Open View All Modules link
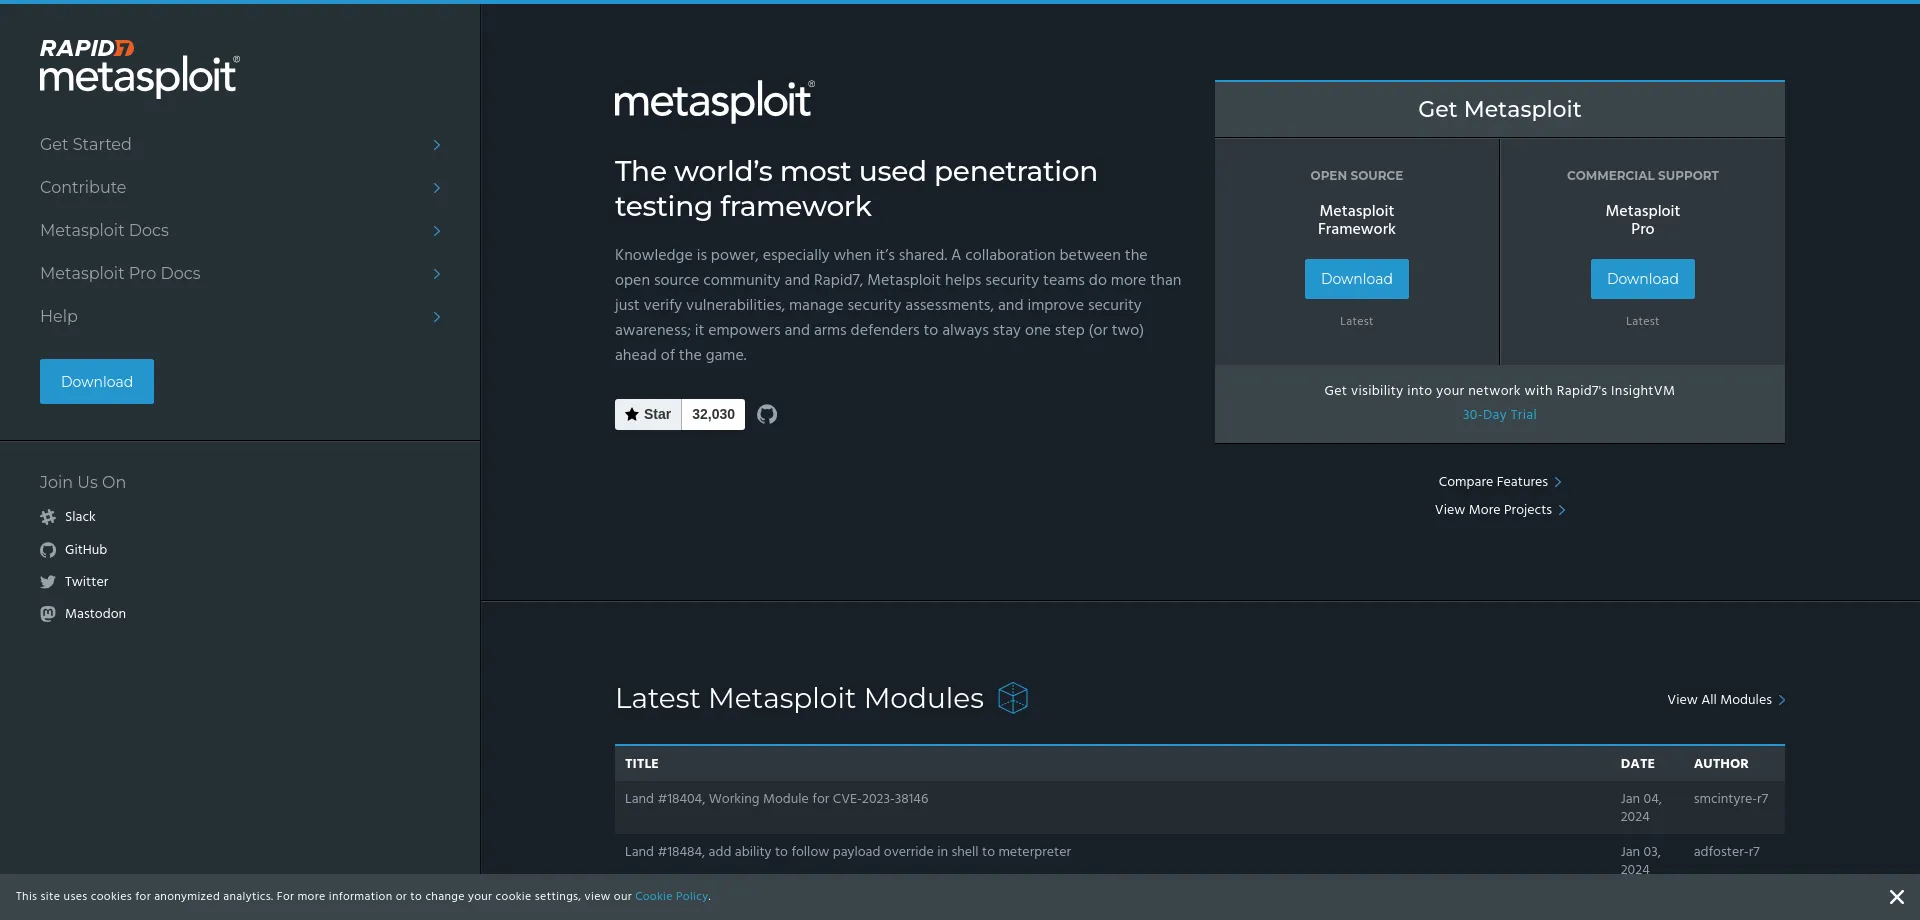The image size is (1920, 920). (1726, 700)
